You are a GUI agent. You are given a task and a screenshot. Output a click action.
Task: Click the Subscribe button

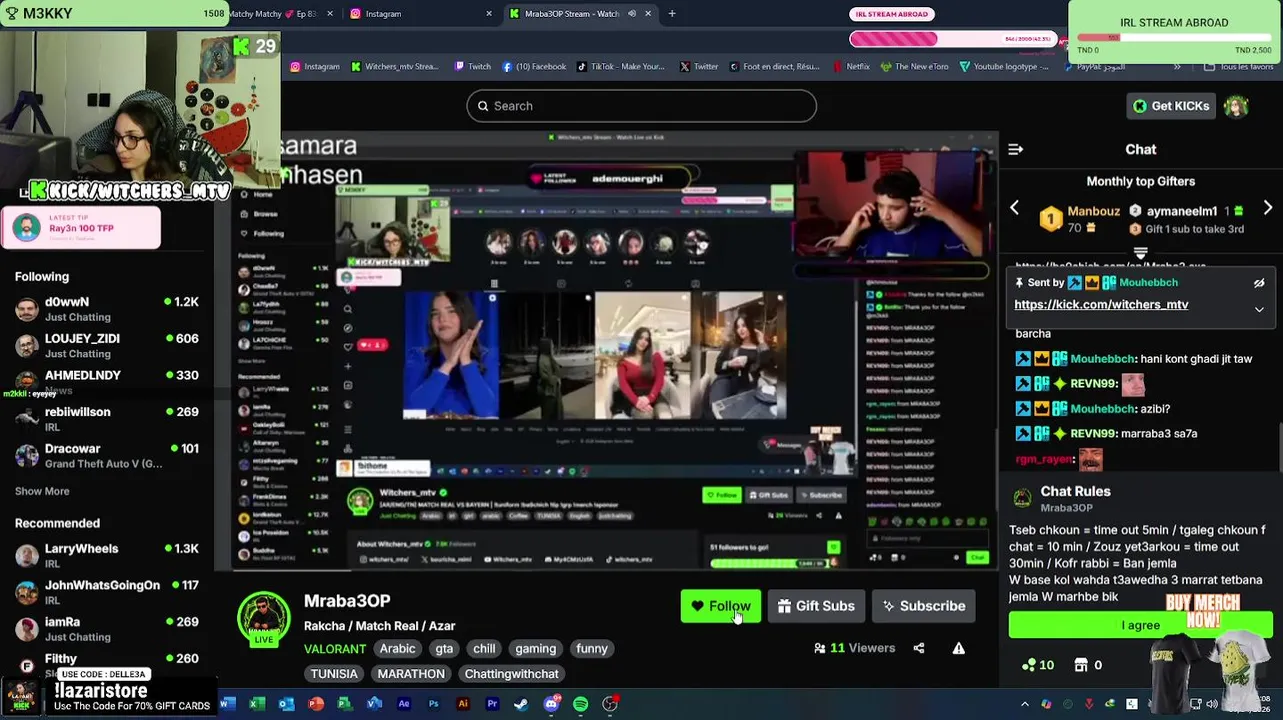click(x=923, y=606)
